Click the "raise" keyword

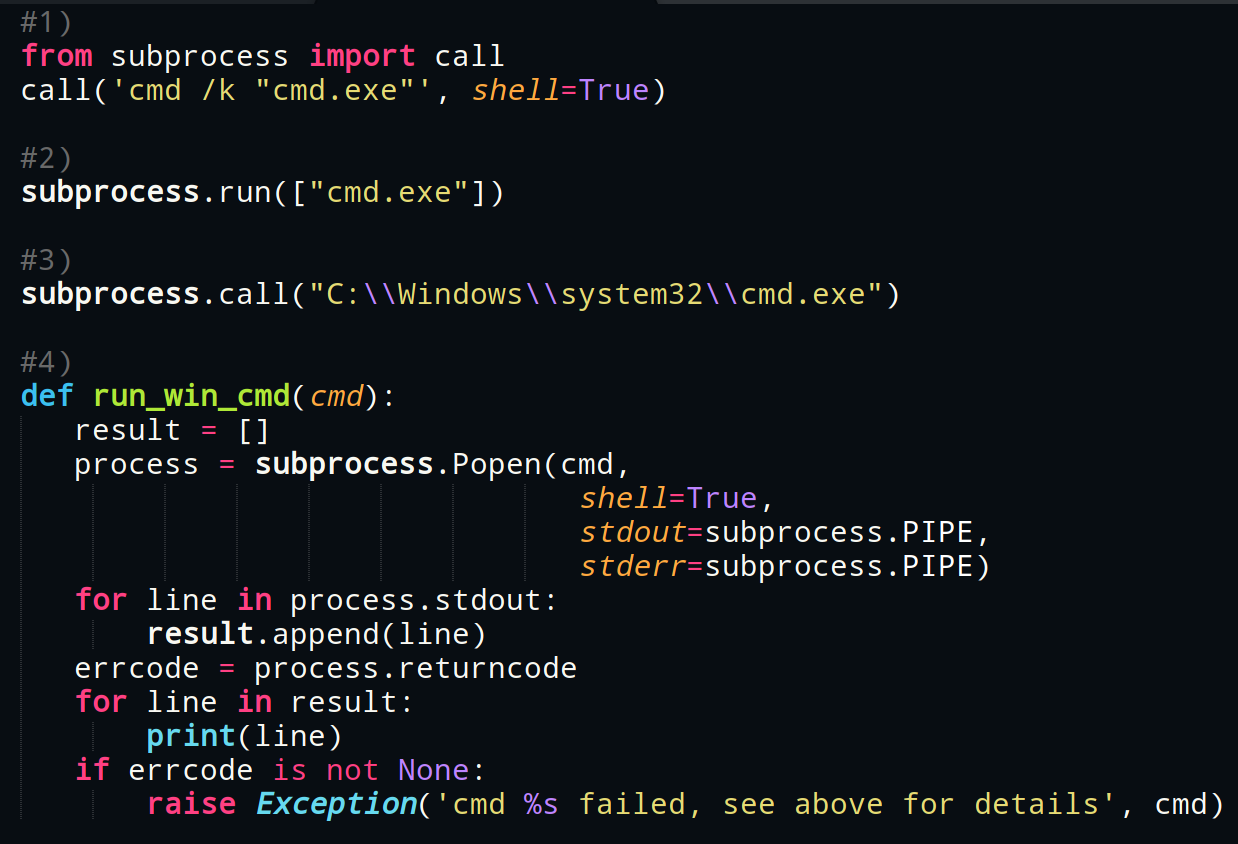point(191,804)
